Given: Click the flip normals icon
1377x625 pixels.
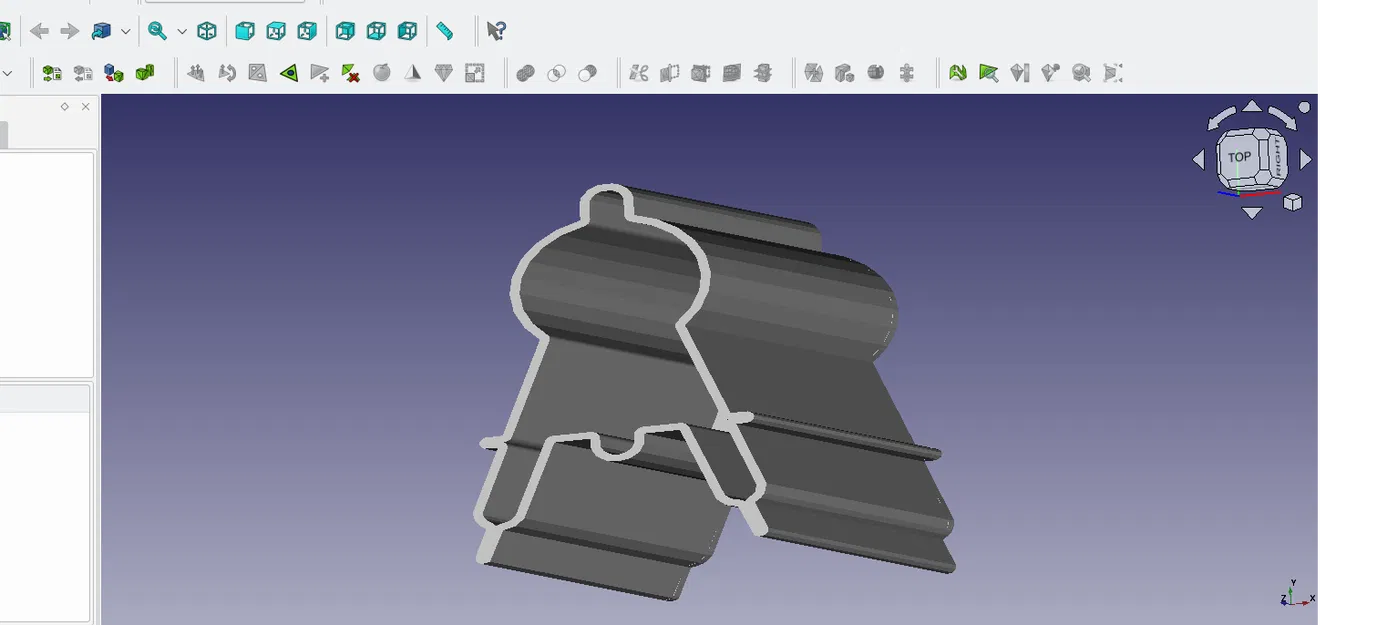Looking at the screenshot, I should point(227,73).
